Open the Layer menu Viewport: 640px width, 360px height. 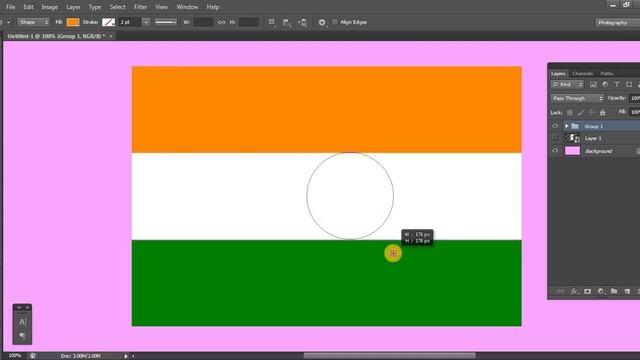[x=73, y=7]
